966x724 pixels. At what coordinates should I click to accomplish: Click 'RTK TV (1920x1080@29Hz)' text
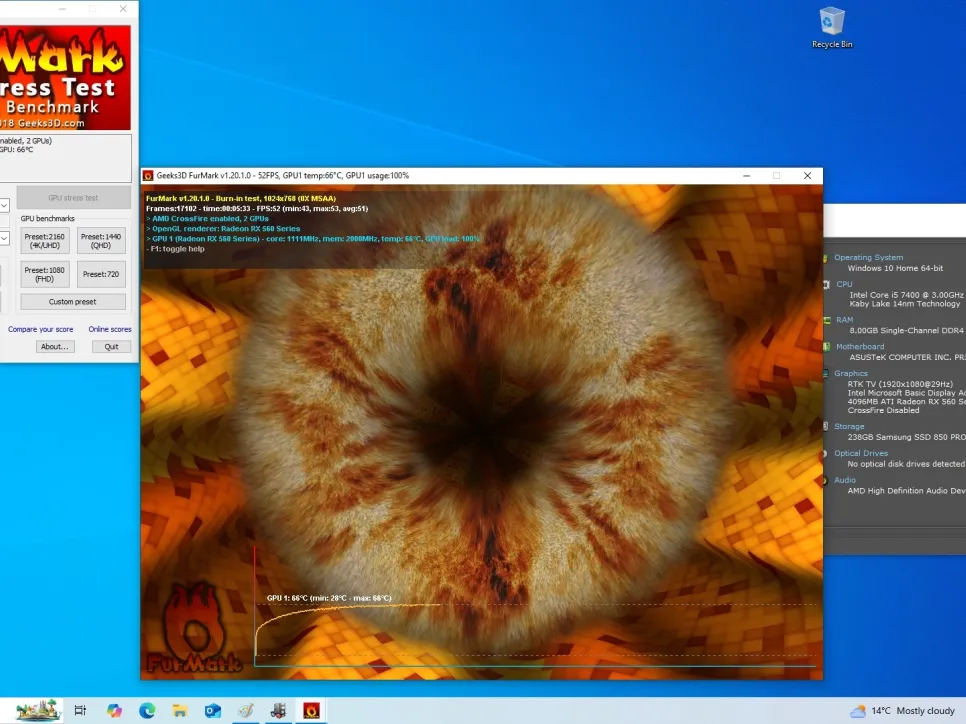900,384
